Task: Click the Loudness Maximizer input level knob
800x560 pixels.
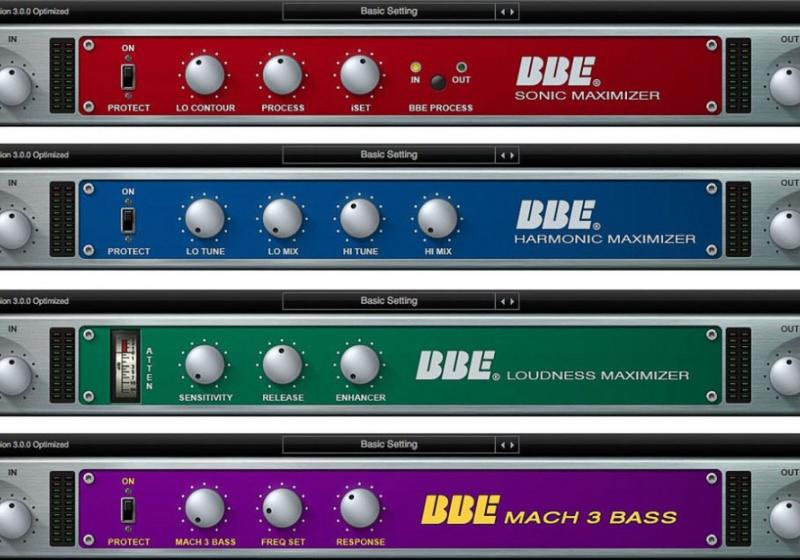Action: click(13, 376)
